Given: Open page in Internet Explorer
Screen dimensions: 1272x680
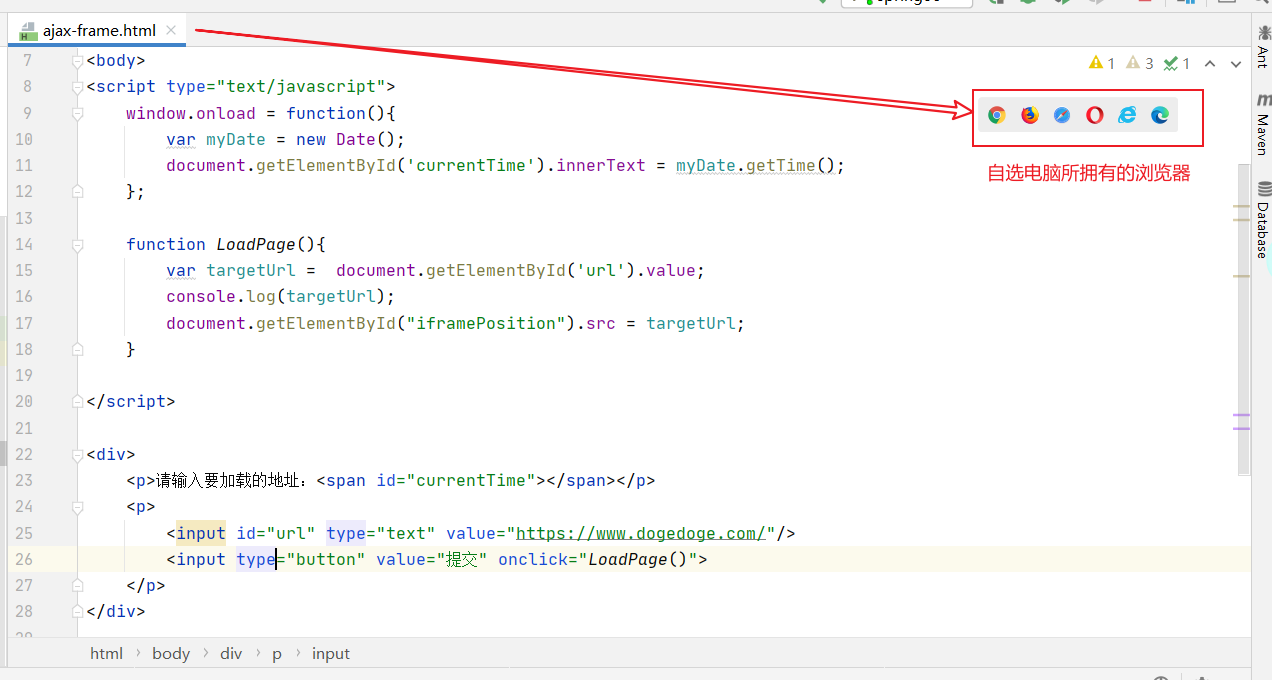Looking at the screenshot, I should click(x=1127, y=115).
